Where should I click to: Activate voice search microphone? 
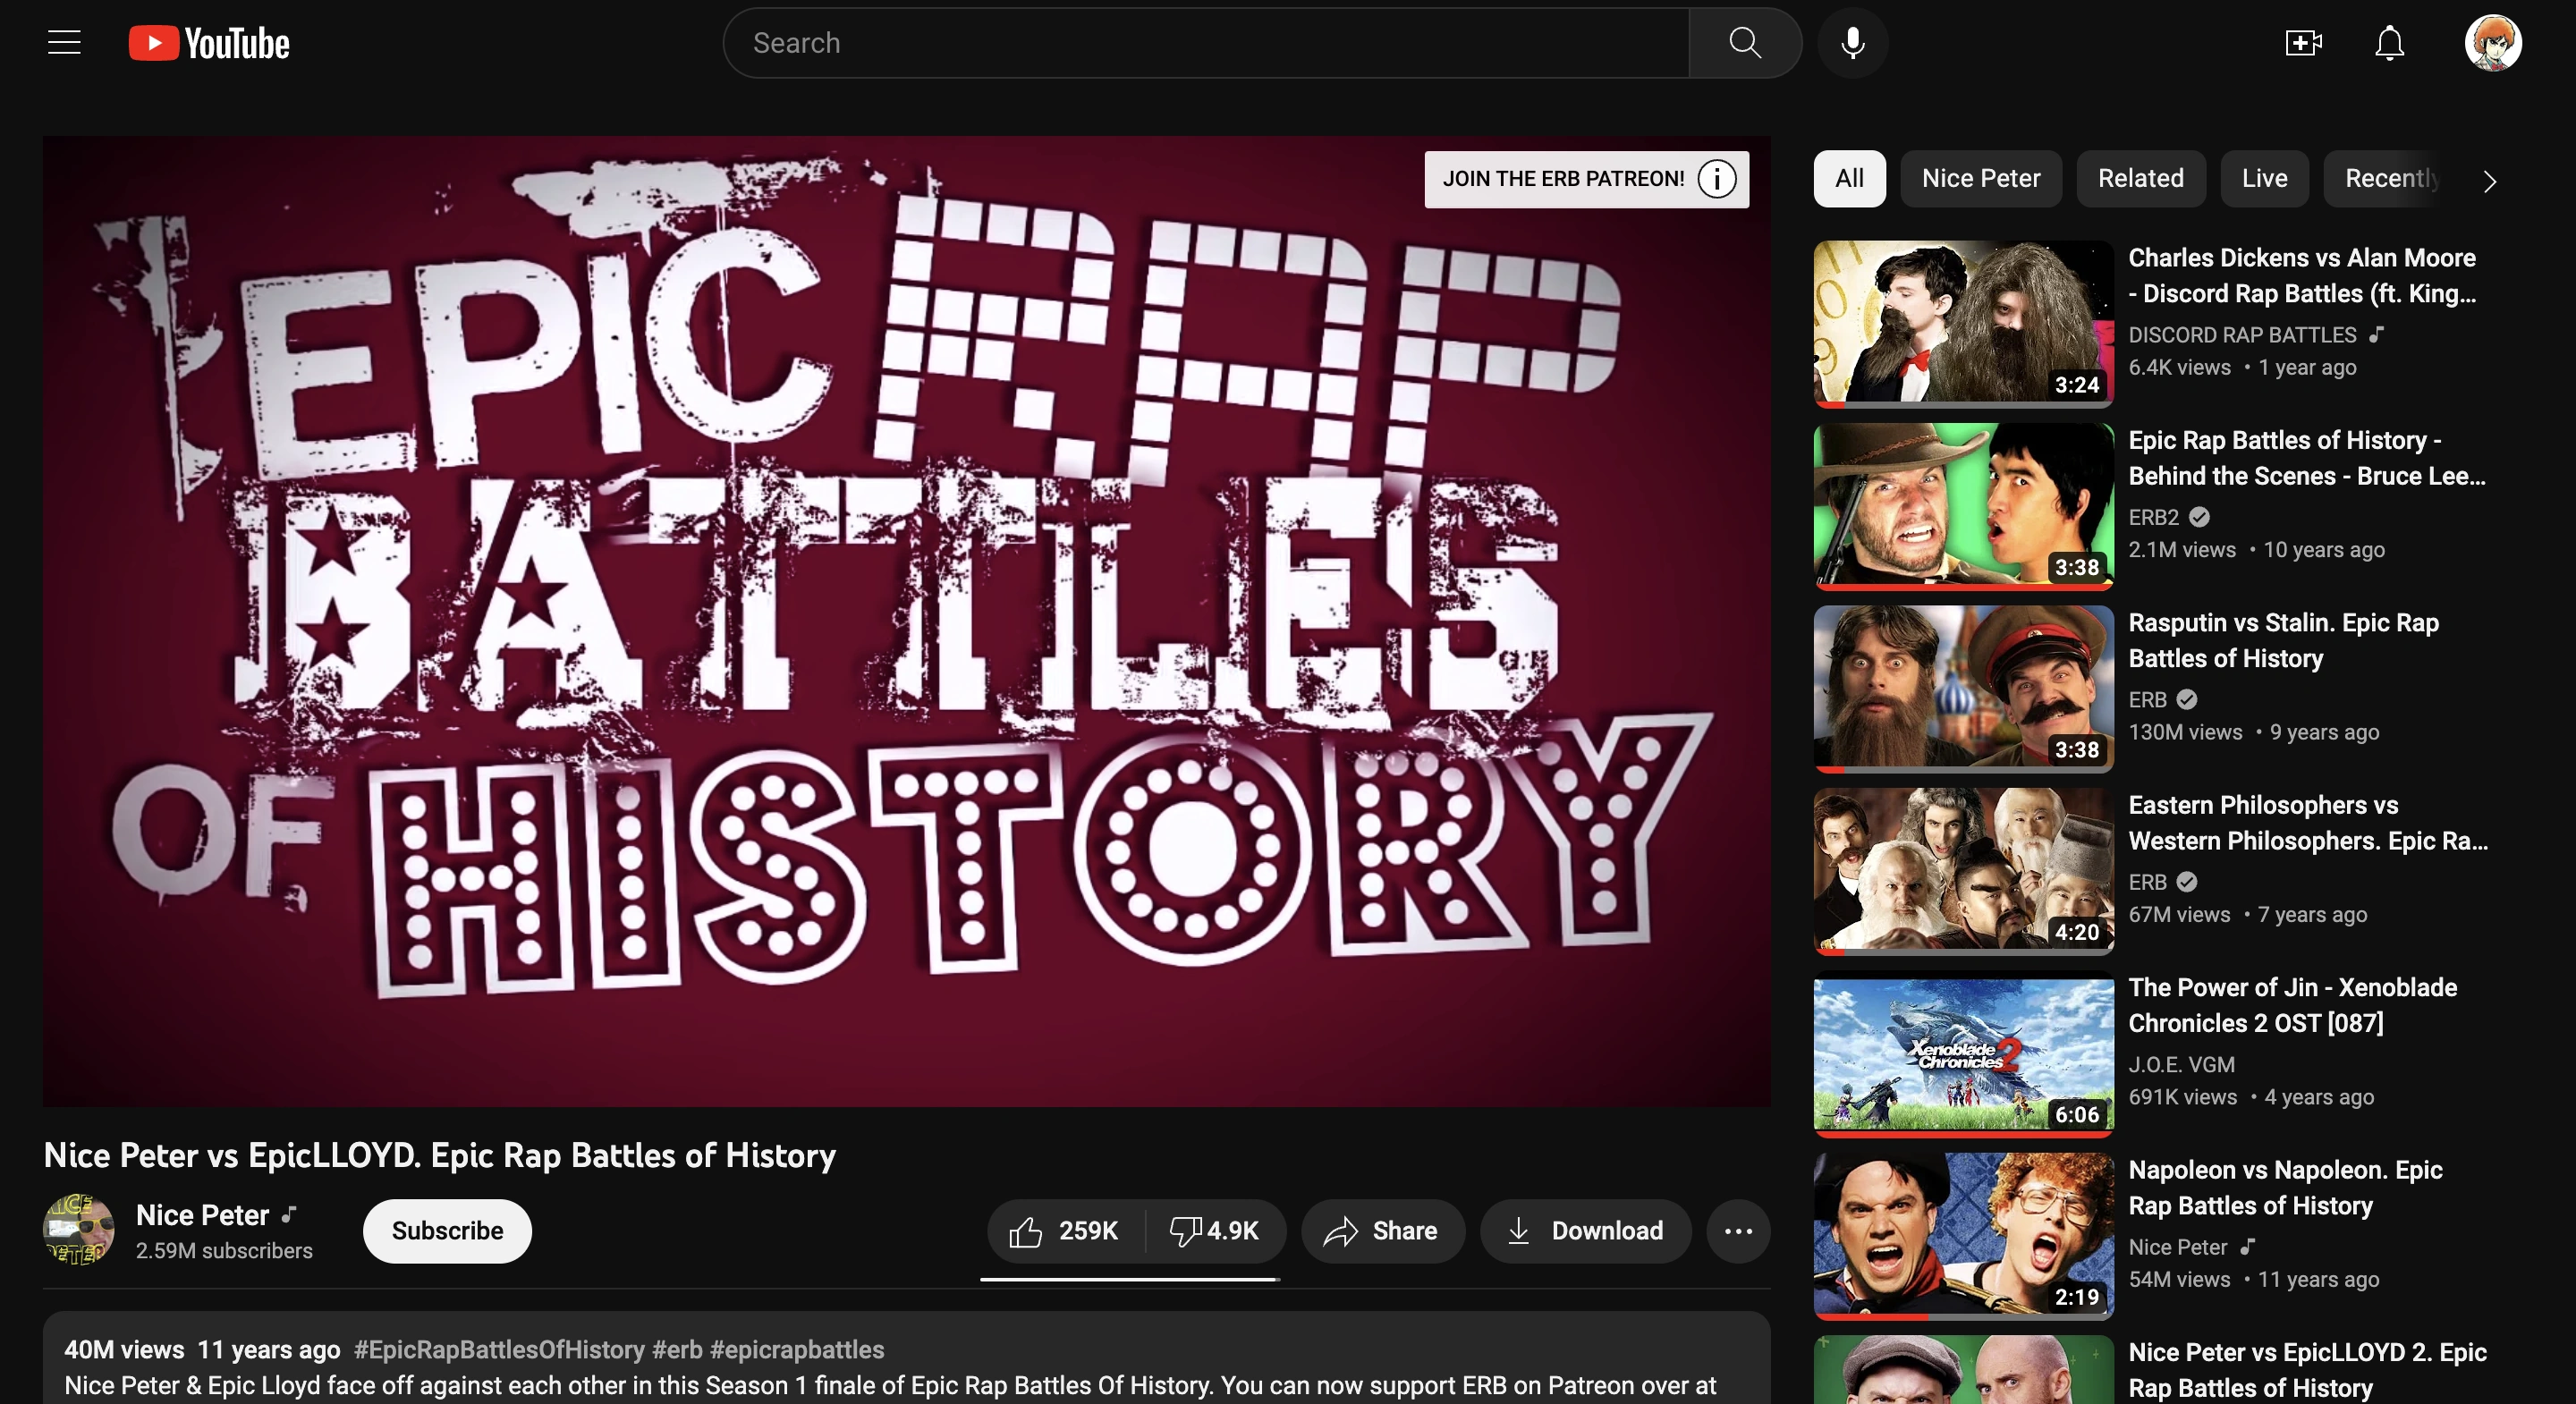1852,43
